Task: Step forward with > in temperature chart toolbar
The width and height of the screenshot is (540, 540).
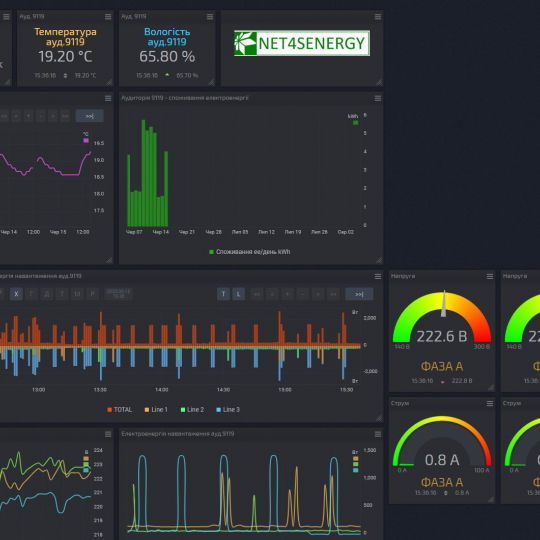Action: click(53, 116)
